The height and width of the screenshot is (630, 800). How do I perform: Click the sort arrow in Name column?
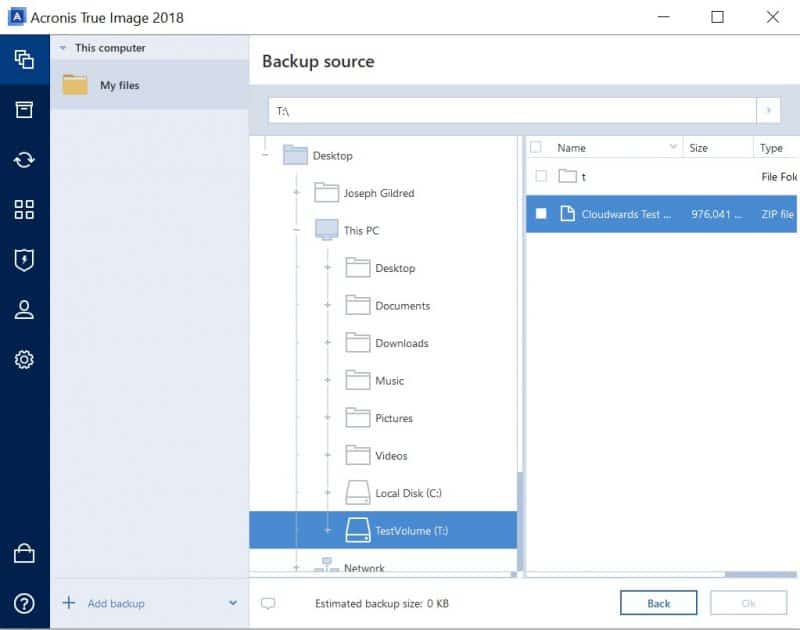pyautogui.click(x=673, y=147)
